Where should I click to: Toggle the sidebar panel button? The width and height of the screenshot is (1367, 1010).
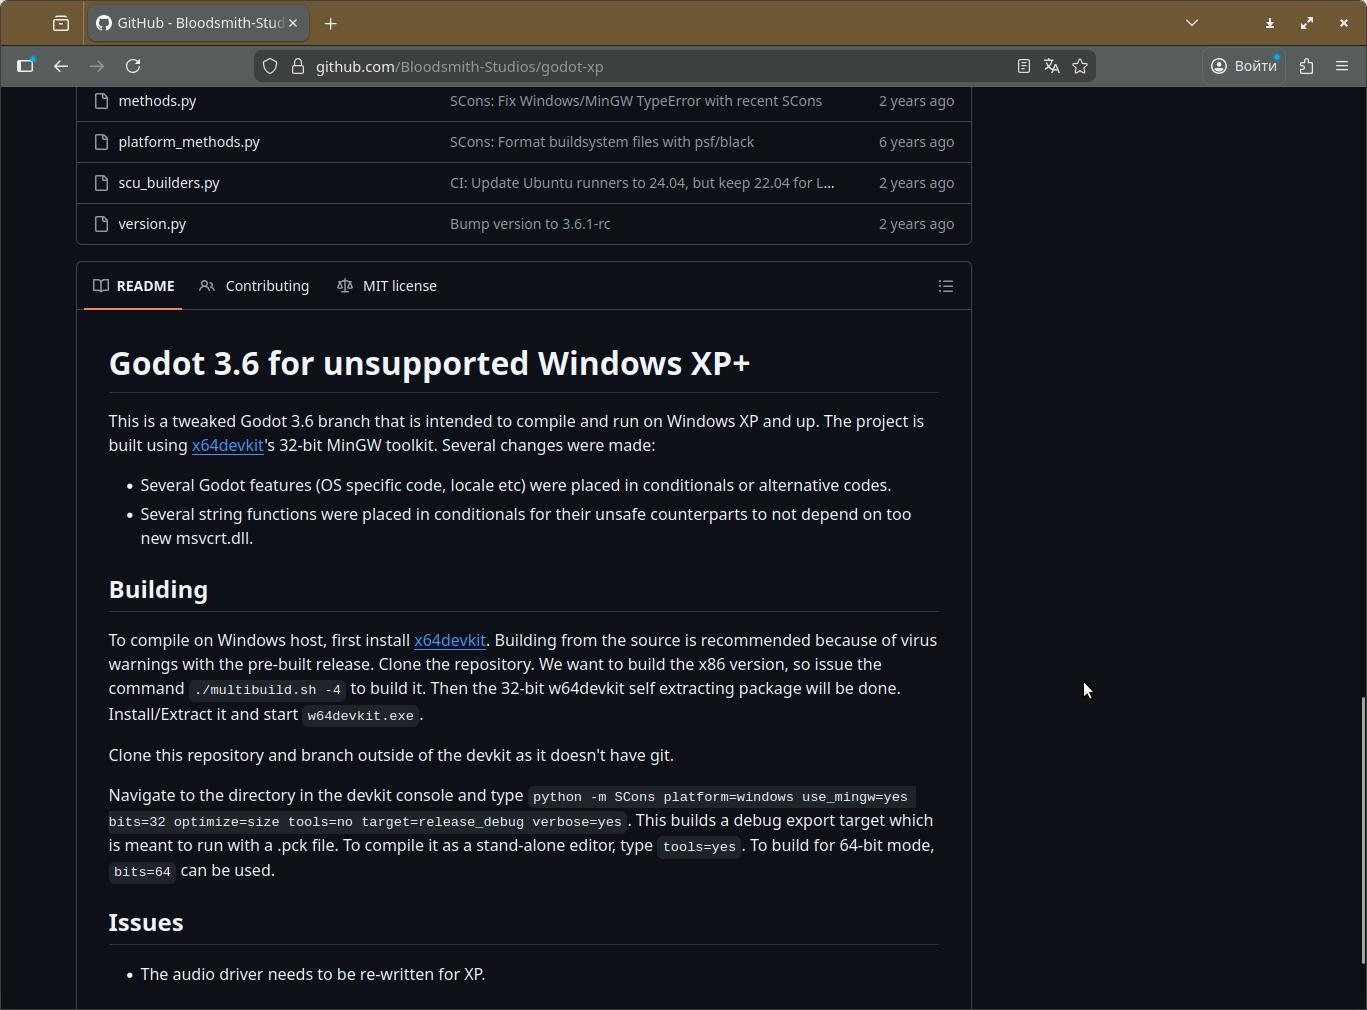point(26,66)
